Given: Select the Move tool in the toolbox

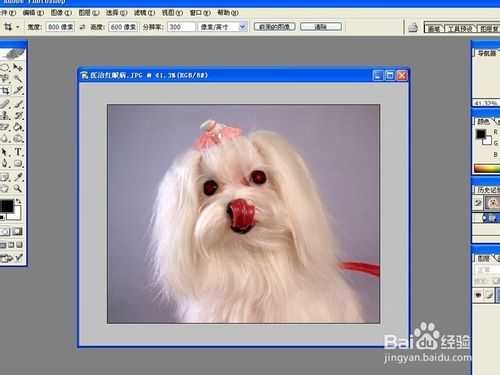Looking at the screenshot, I should [18, 68].
